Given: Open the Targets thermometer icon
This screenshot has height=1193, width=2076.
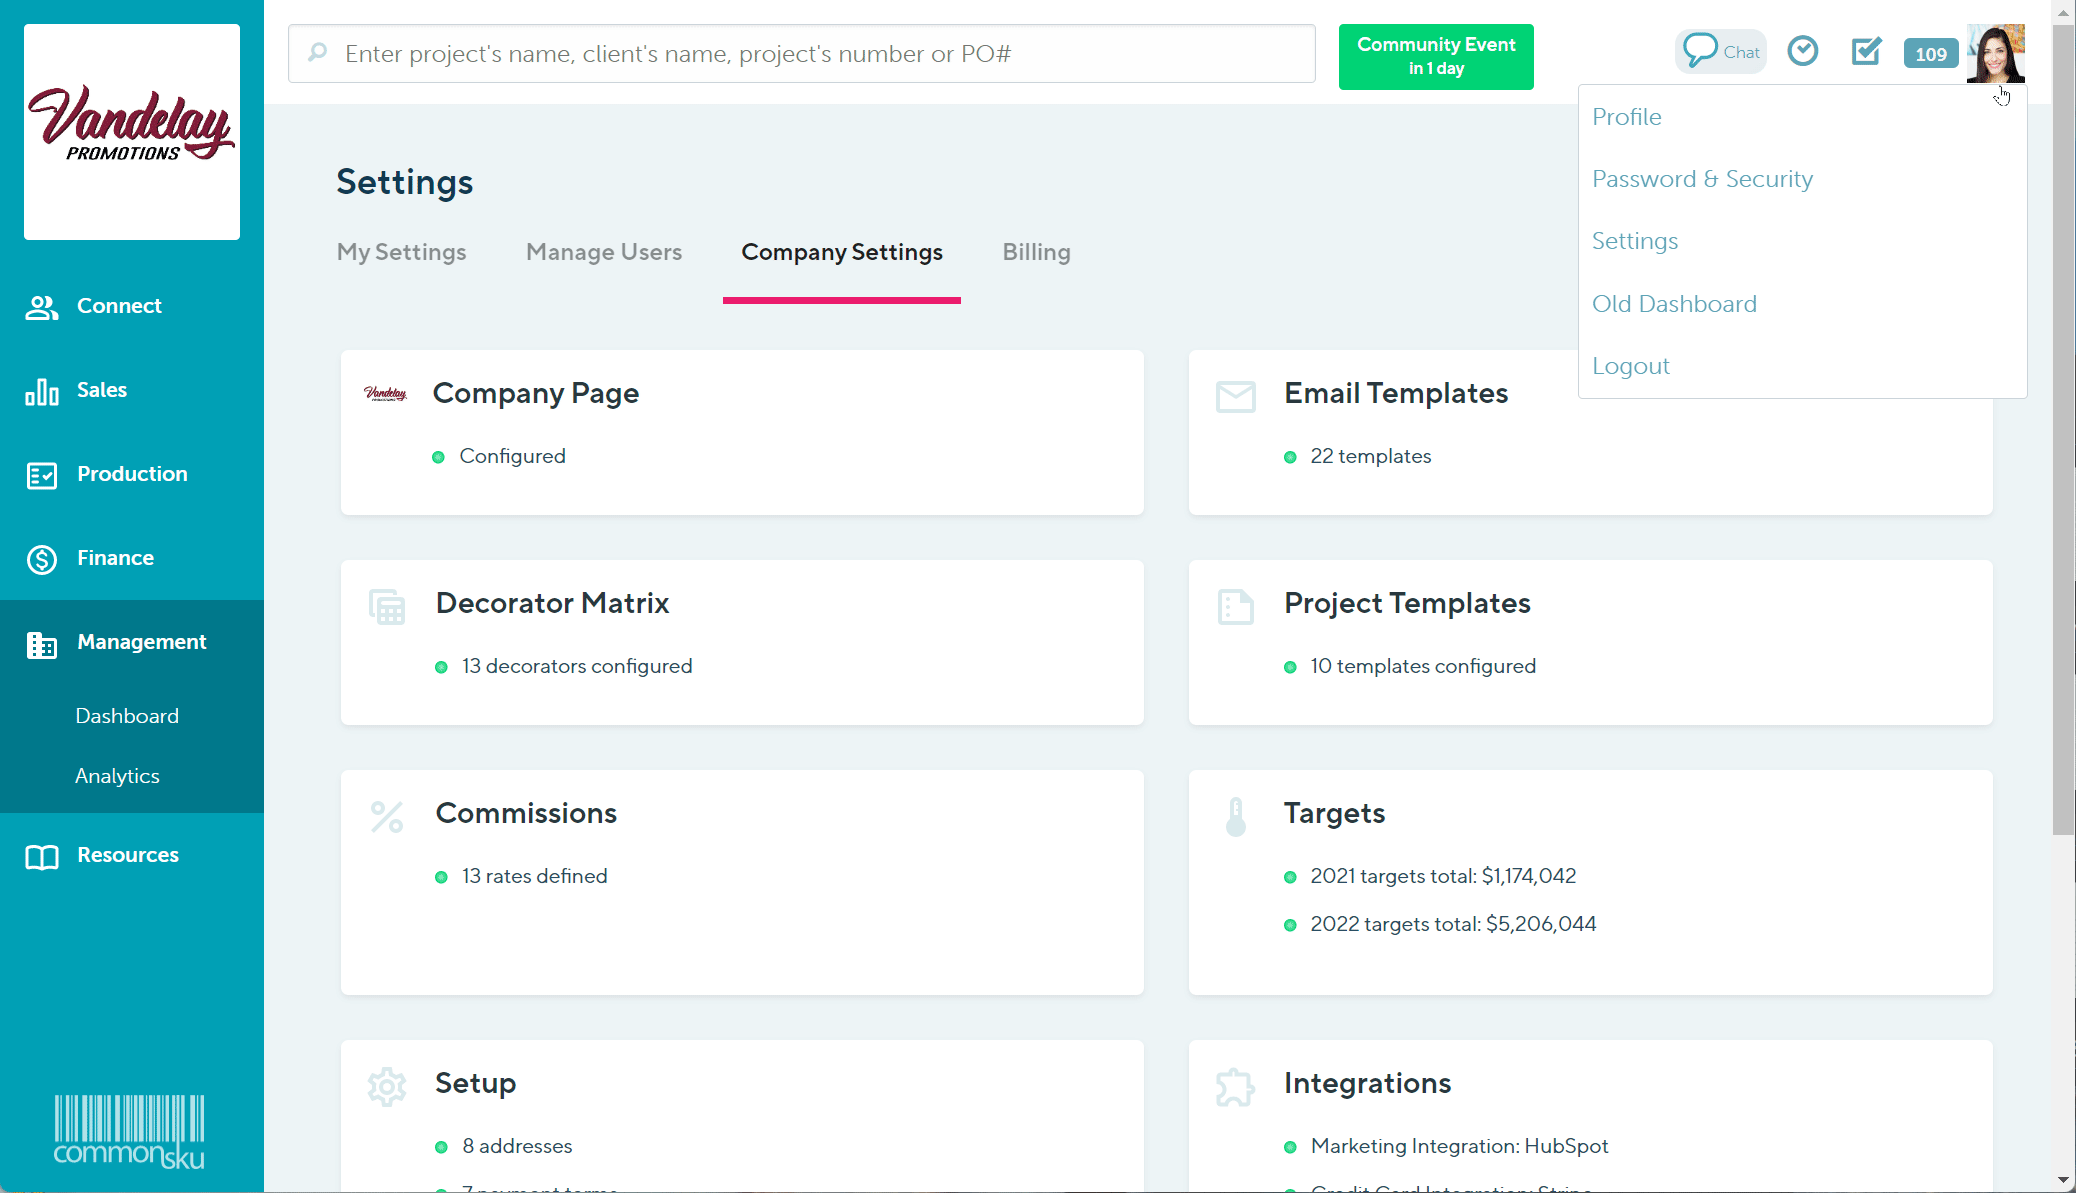Looking at the screenshot, I should point(1236,815).
